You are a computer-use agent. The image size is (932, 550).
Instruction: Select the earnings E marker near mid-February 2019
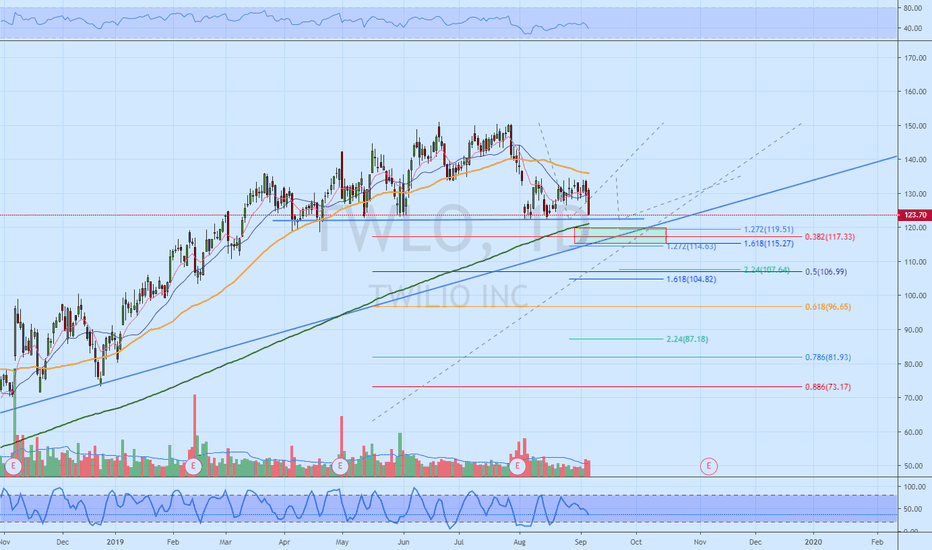pos(193,466)
